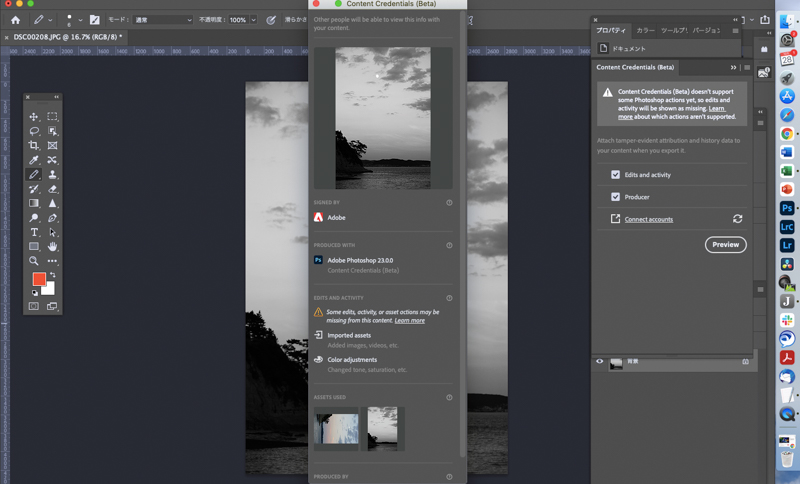Screen dimensions: 800x484
Task: Select the Rectangular Marquee tool
Action: (52, 117)
